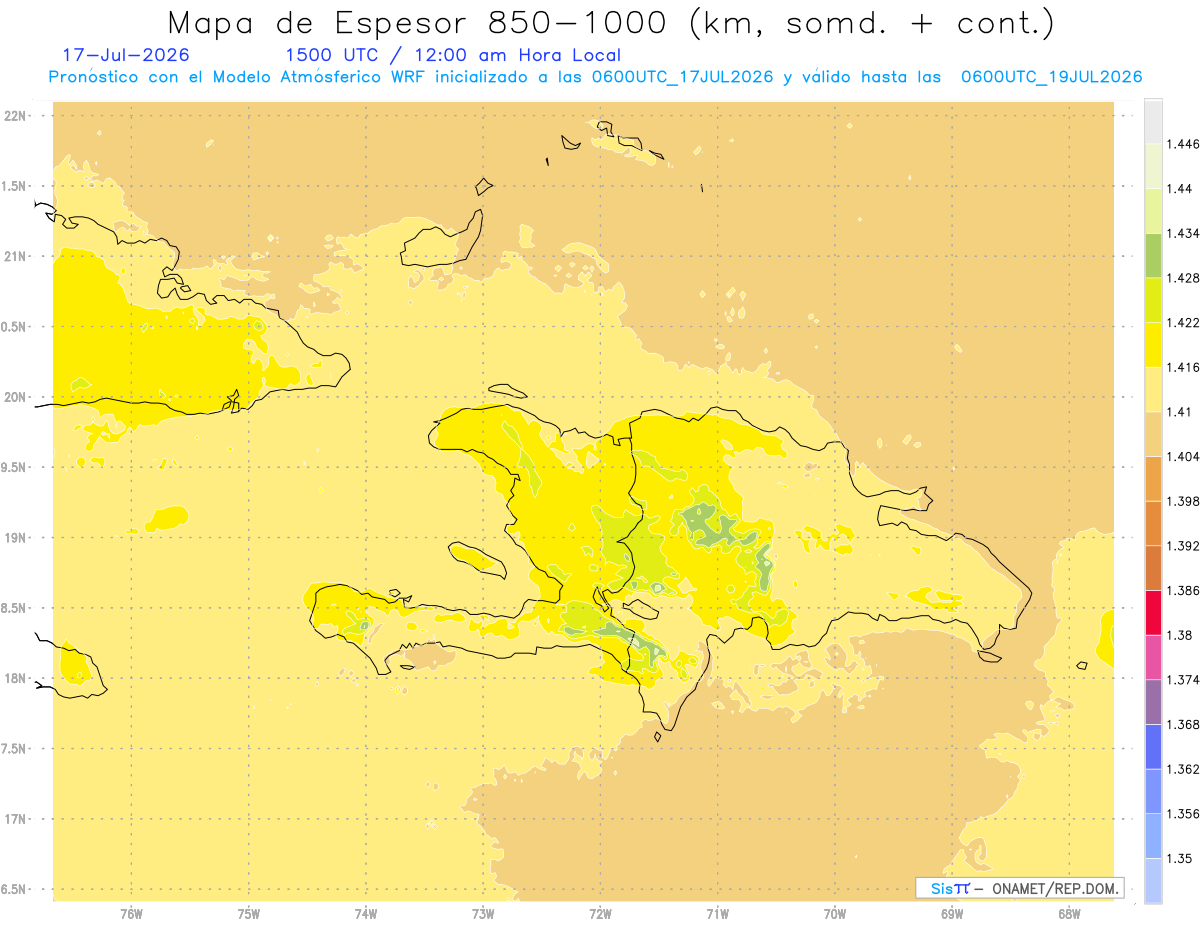Click the '72W' longitude label

[600, 914]
